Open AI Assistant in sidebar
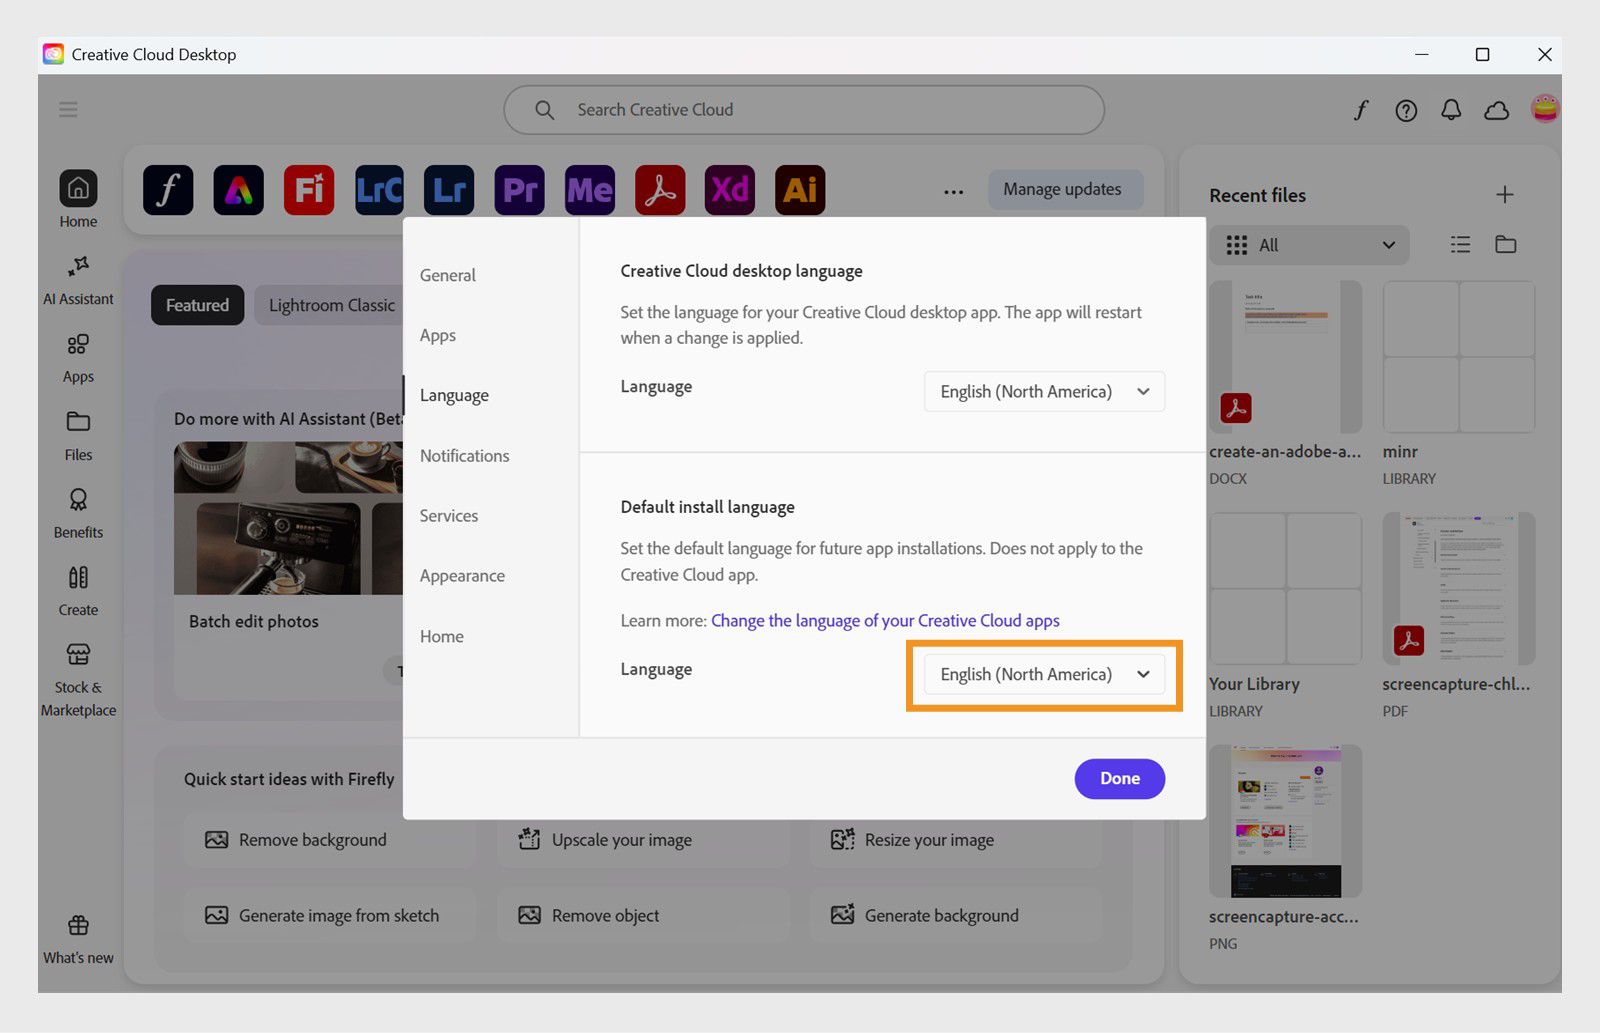 click(78, 281)
